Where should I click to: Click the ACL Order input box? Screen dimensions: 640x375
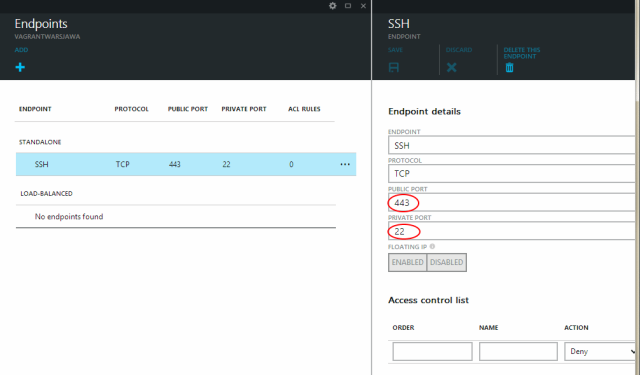pos(432,351)
